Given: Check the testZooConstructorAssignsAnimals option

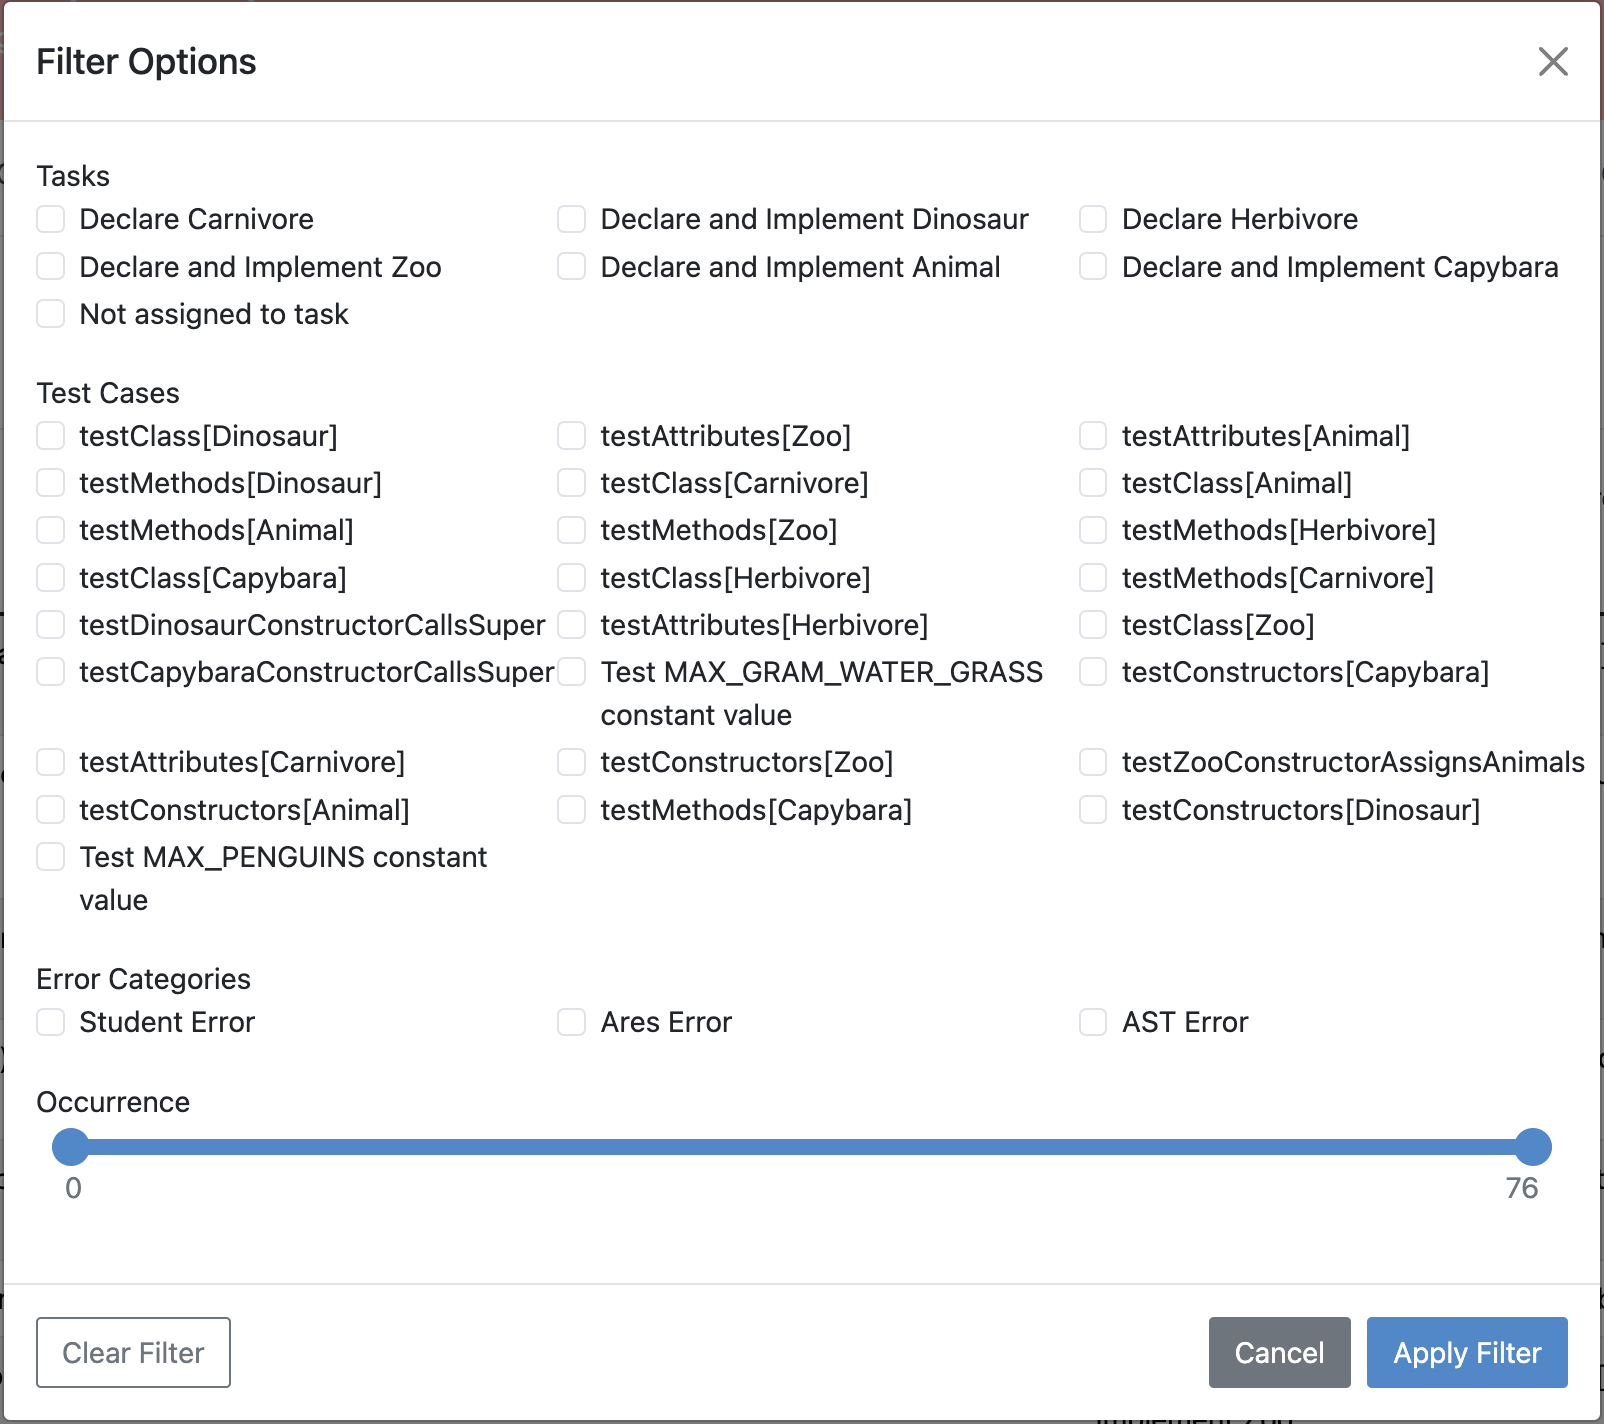Looking at the screenshot, I should coord(1091,761).
